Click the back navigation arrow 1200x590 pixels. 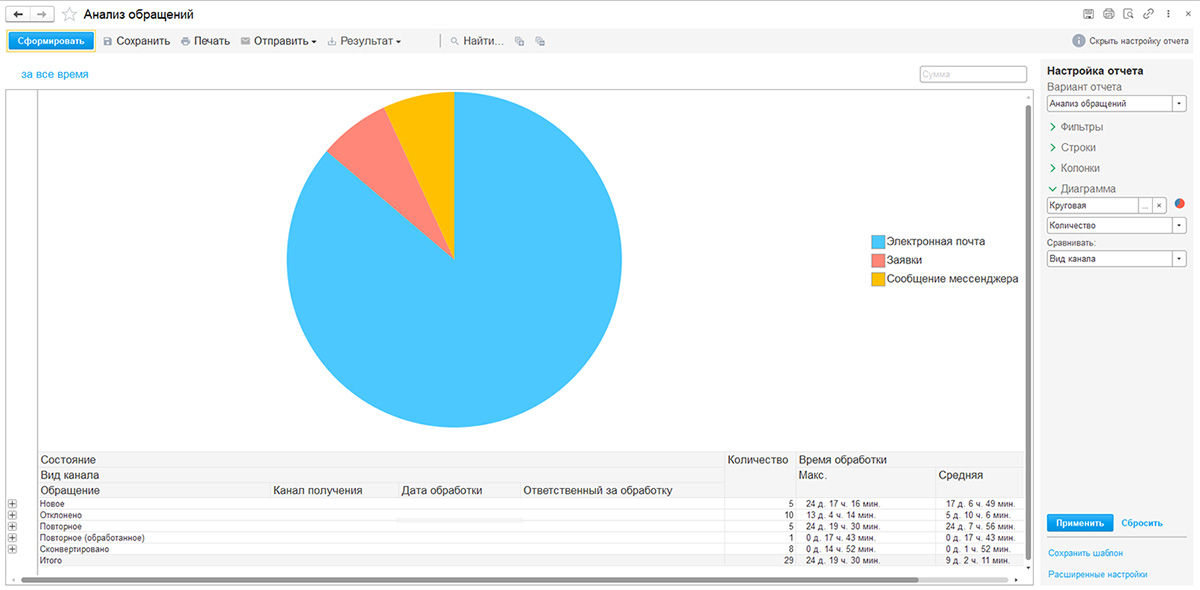coord(18,15)
